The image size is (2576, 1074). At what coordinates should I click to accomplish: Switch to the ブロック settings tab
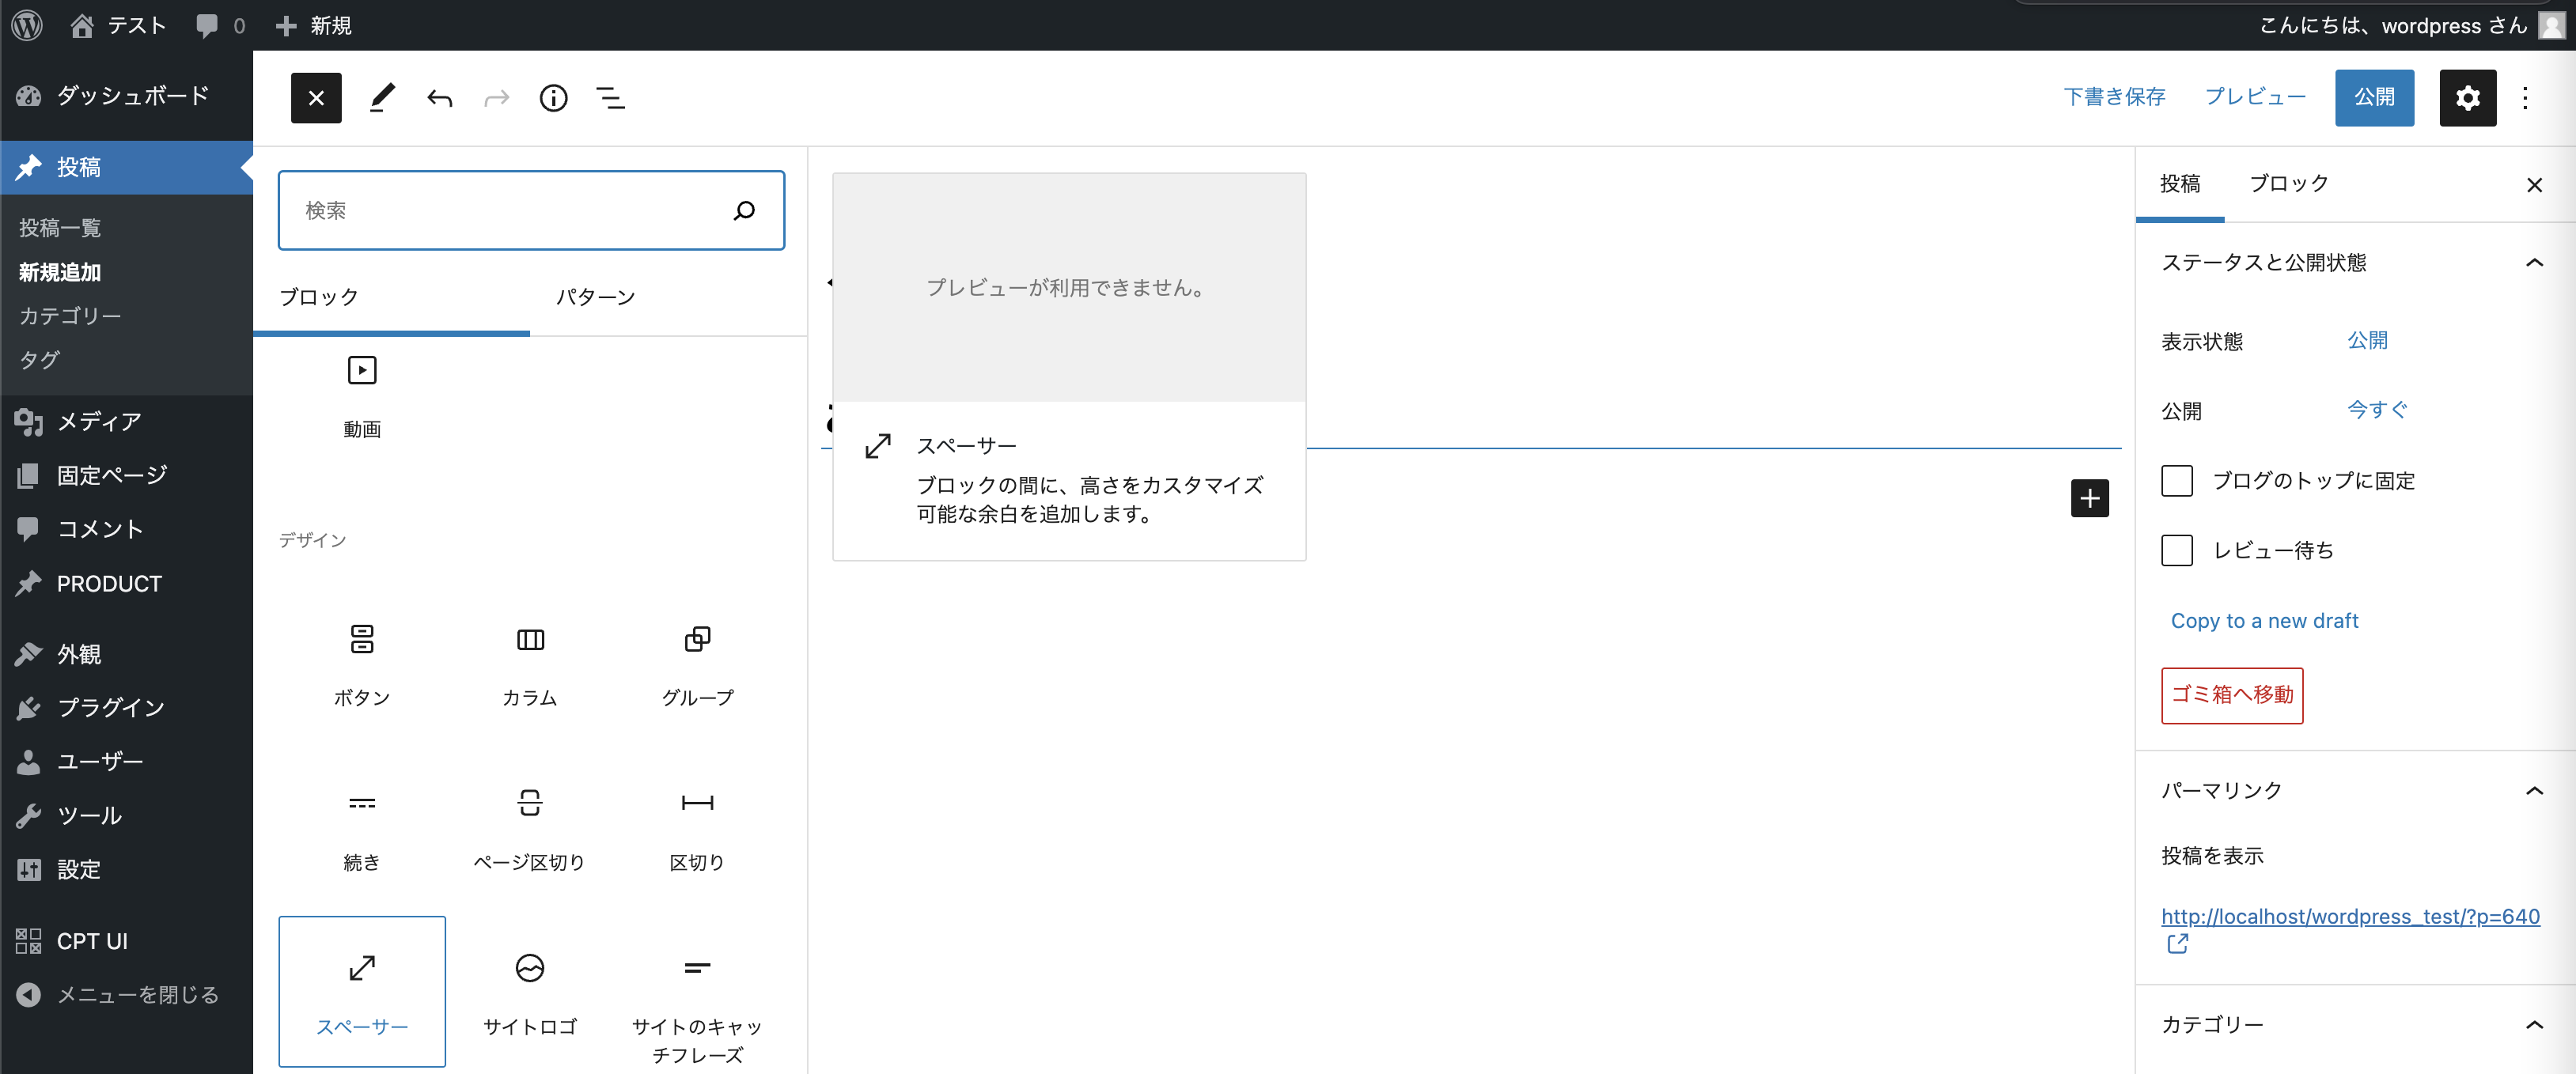(2288, 184)
